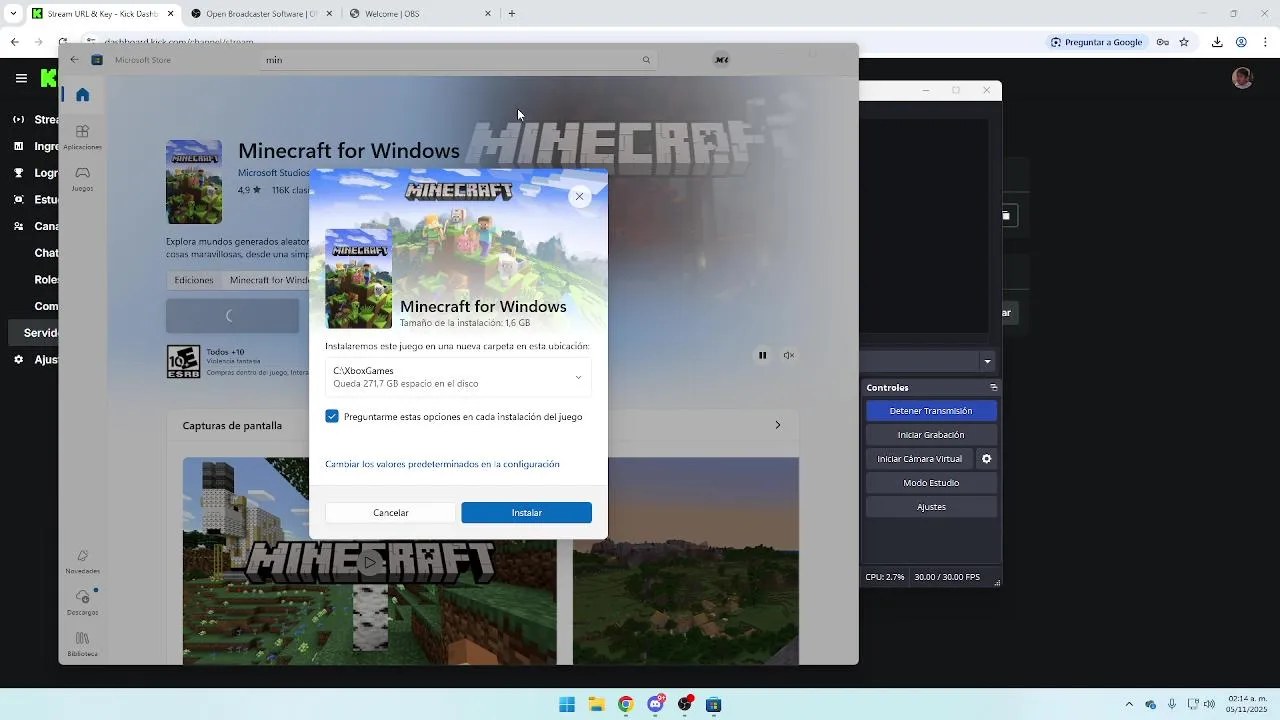
Task: Pause the Minecraft trailer video
Action: click(762, 355)
